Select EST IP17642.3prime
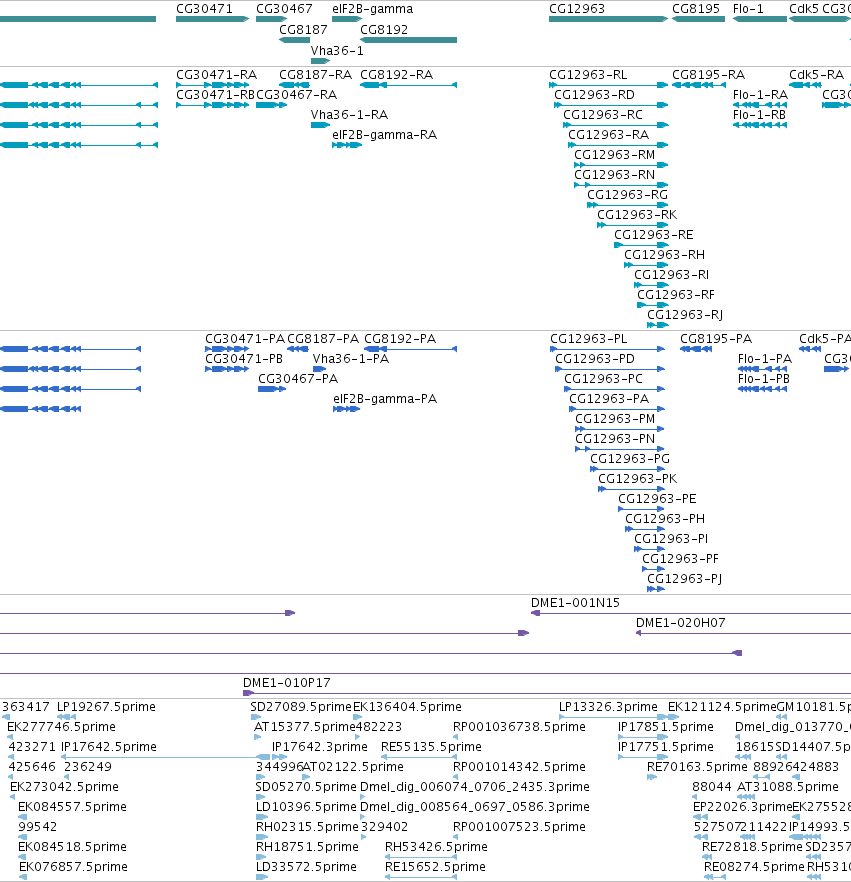This screenshot has height=882, width=851. [319, 746]
